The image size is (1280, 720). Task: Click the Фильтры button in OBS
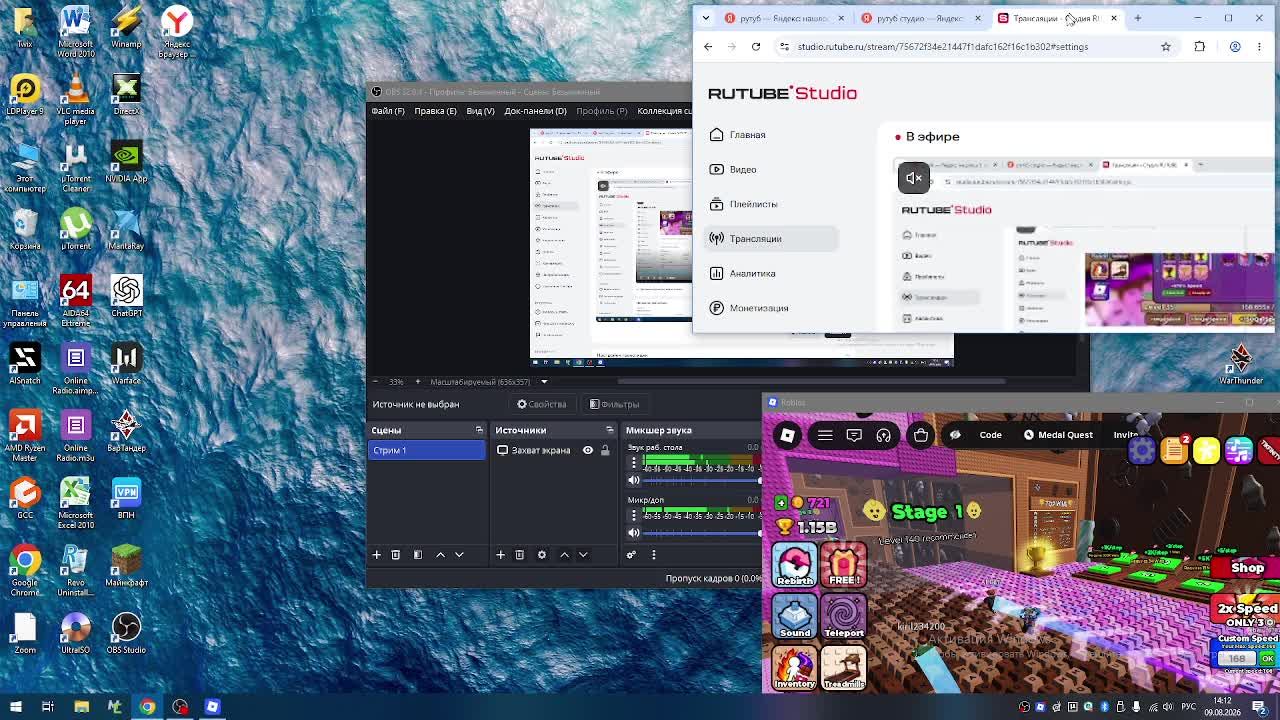point(614,404)
